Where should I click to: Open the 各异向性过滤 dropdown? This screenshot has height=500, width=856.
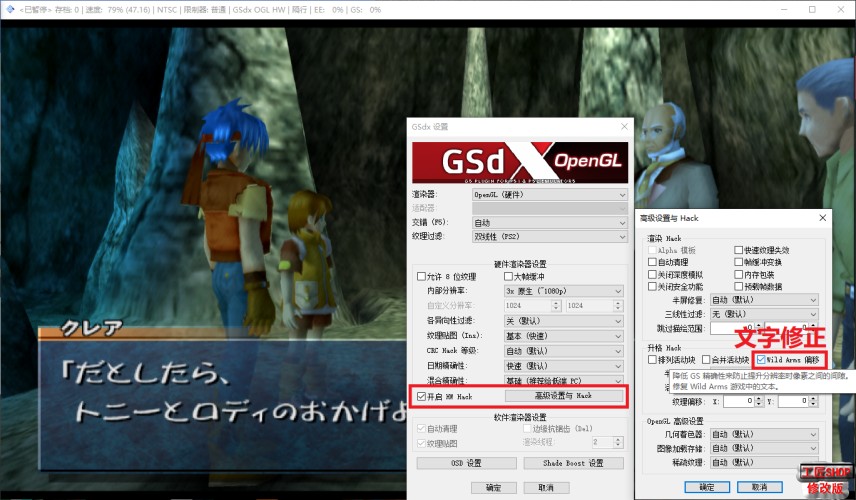point(563,321)
